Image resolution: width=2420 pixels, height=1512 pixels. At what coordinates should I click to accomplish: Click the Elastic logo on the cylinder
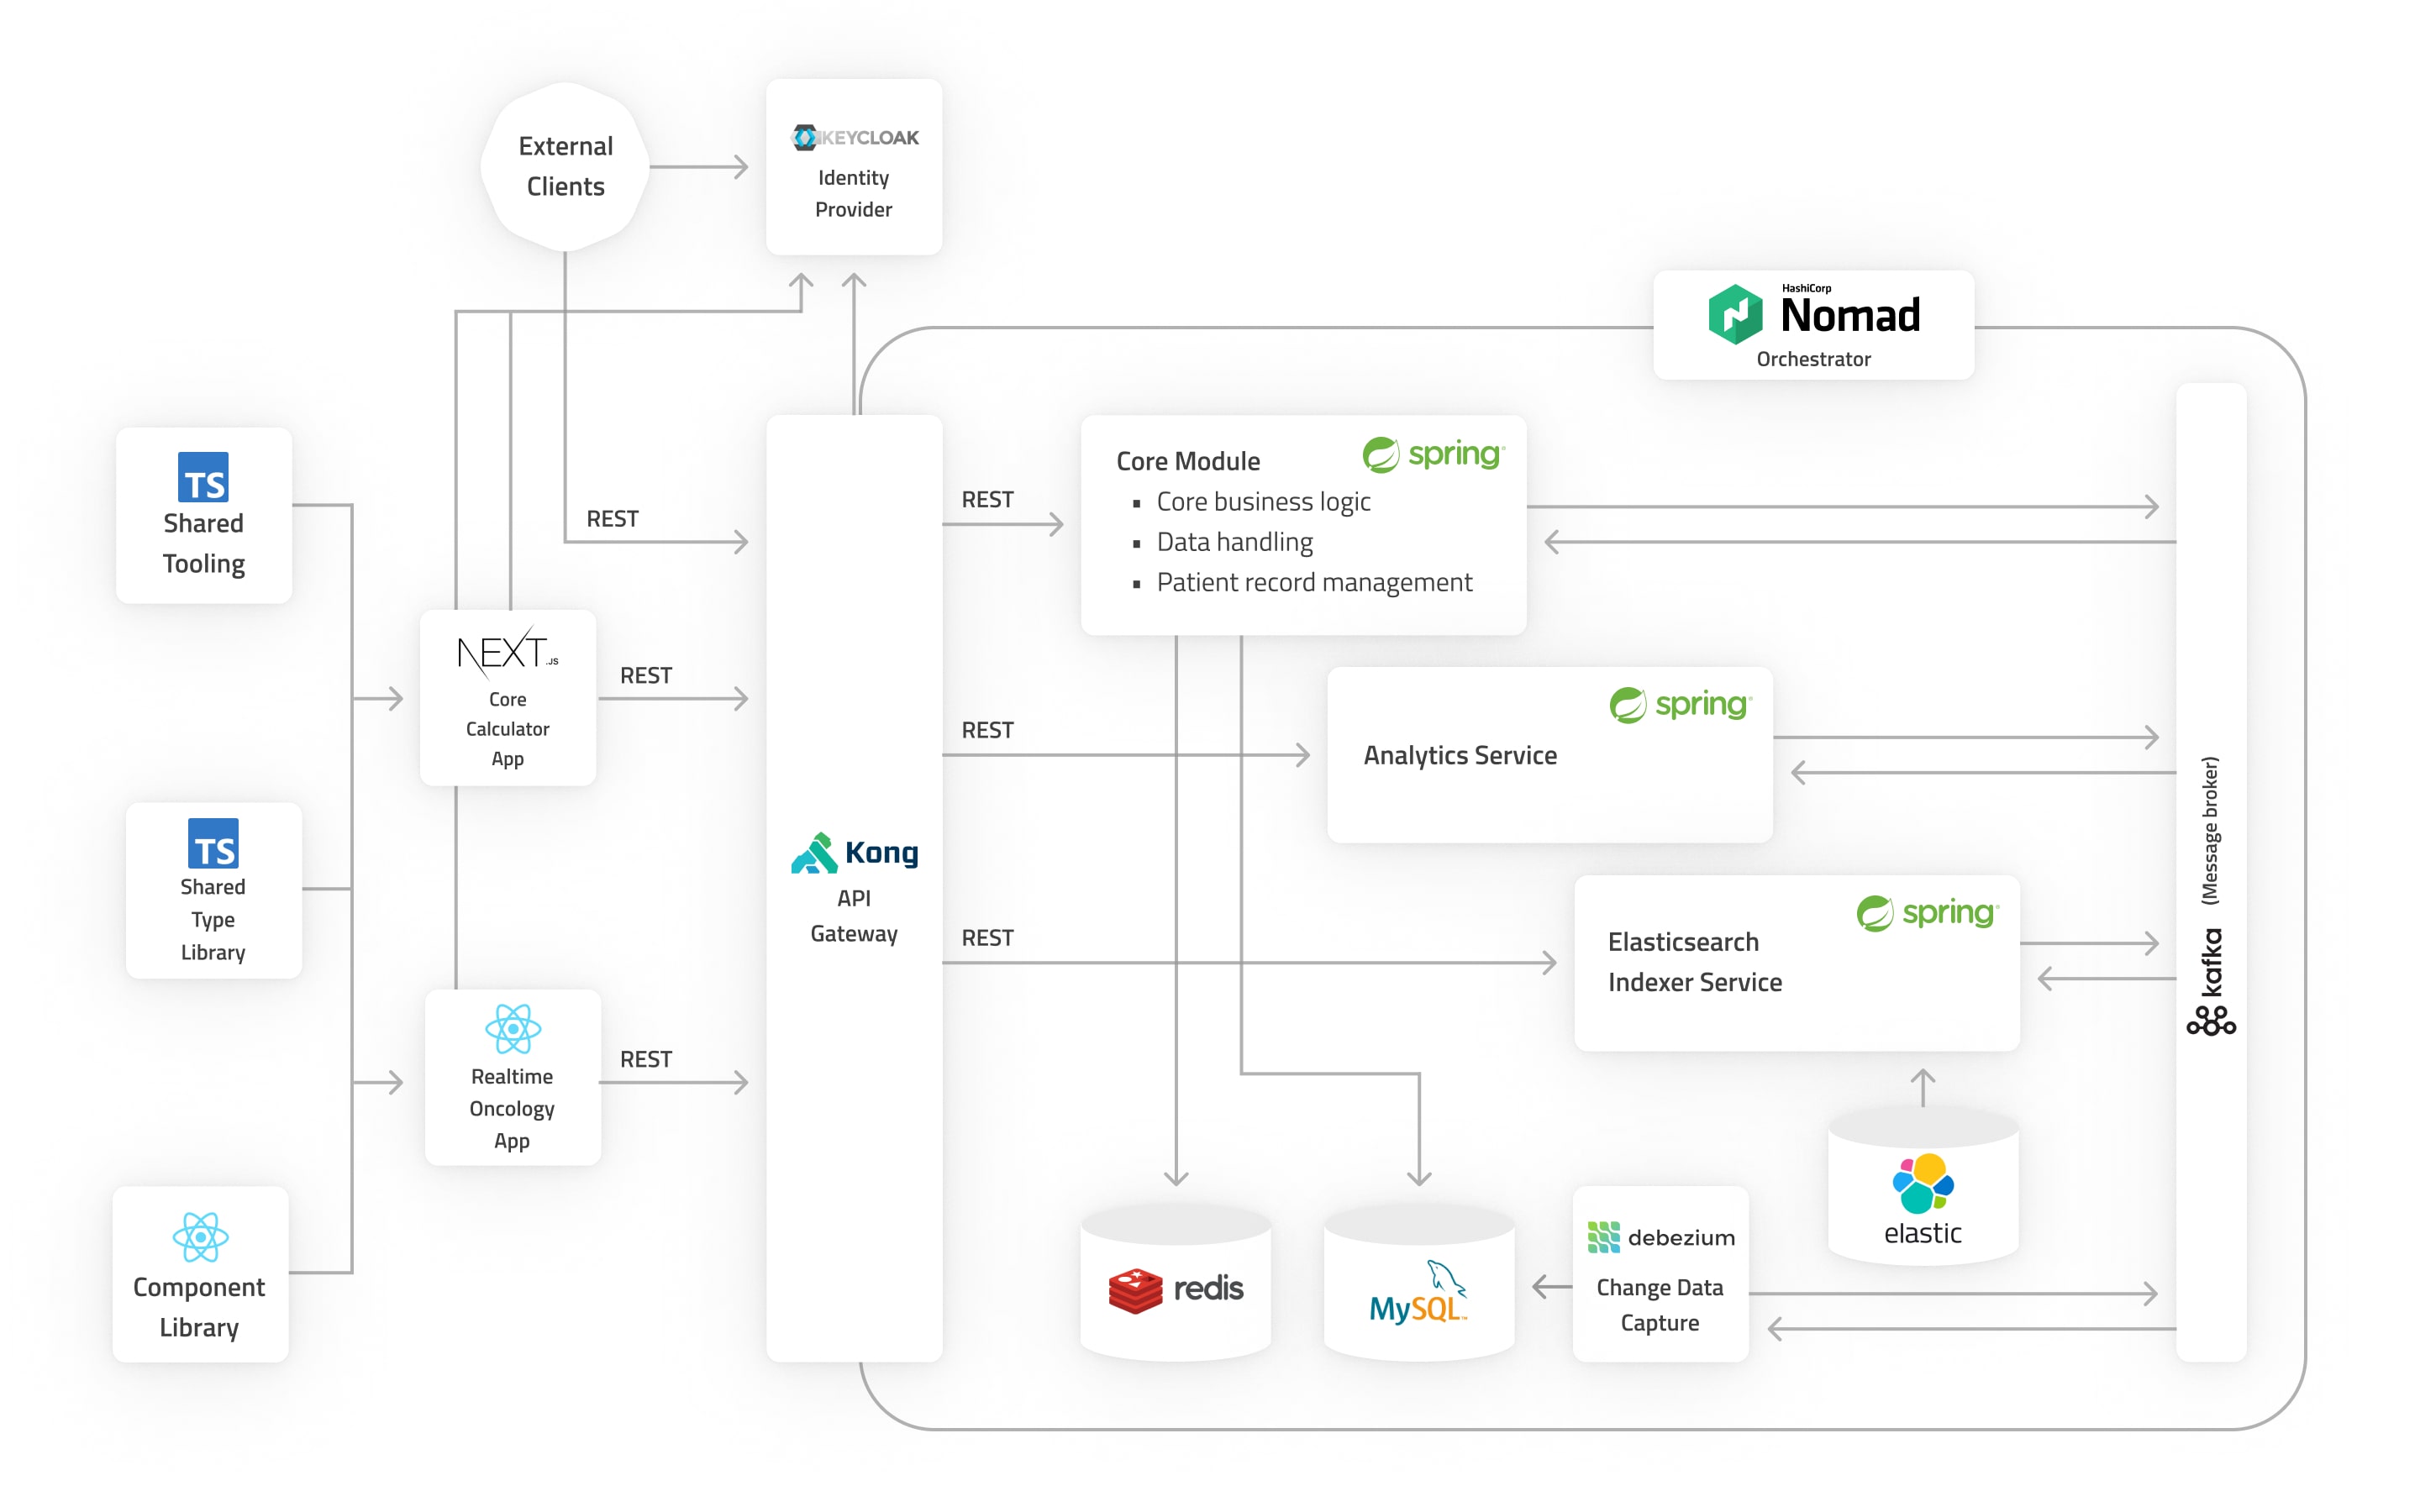pyautogui.click(x=1923, y=1199)
